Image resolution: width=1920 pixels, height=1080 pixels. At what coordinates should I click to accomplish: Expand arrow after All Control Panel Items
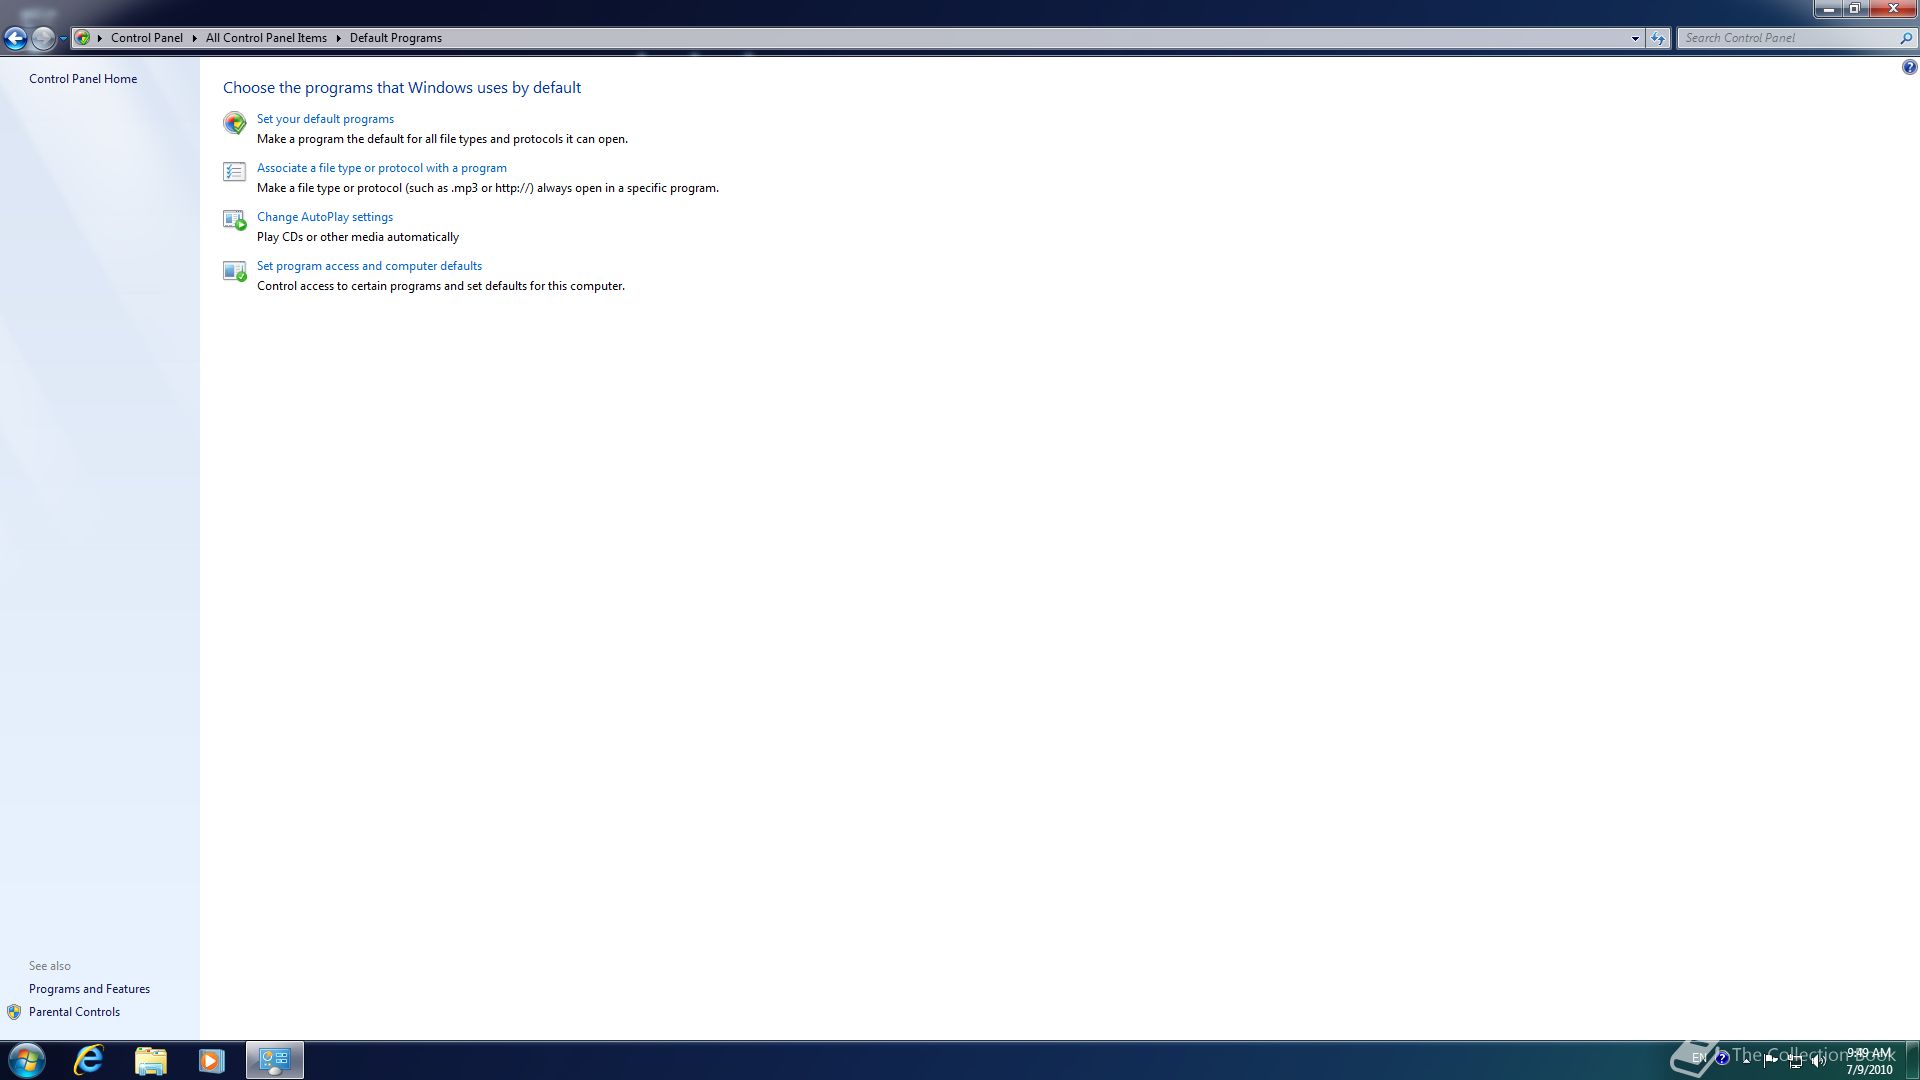(x=338, y=38)
